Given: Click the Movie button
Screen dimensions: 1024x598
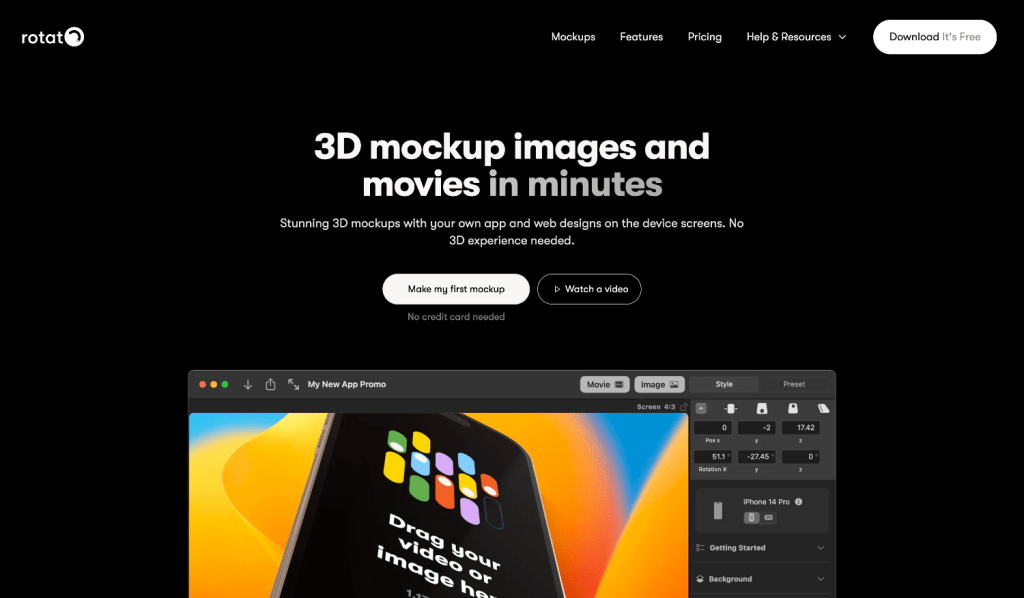Looking at the screenshot, I should (605, 385).
